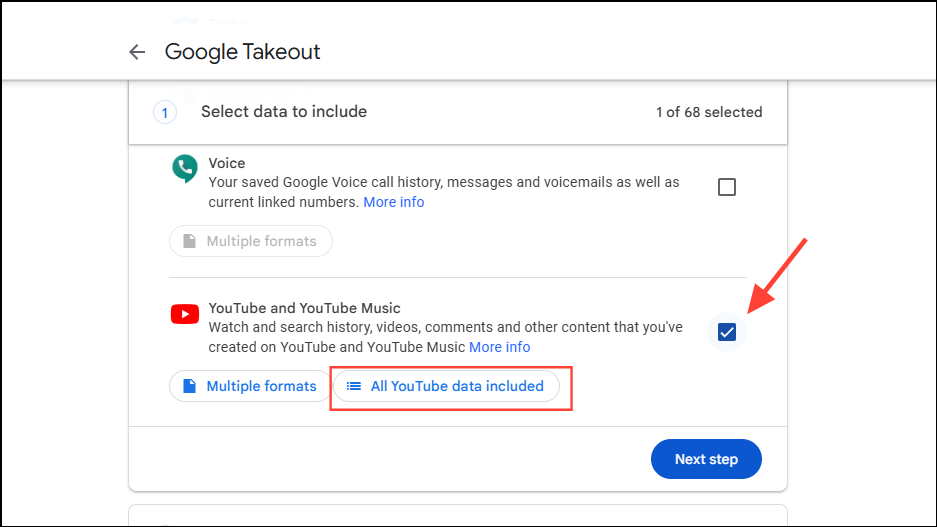The width and height of the screenshot is (937, 527).
Task: Click the Google Takeout page title
Action: (242, 52)
